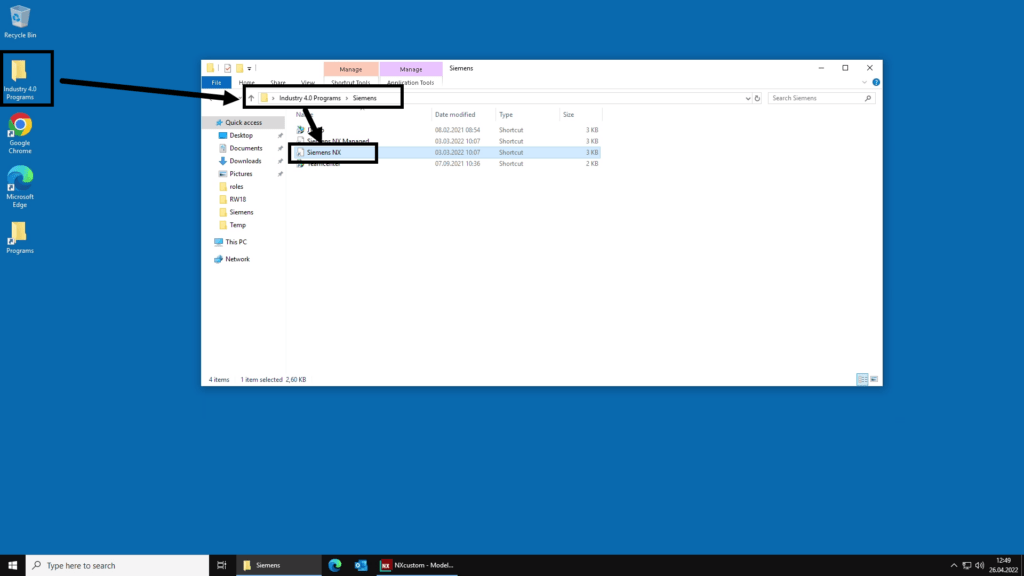Image resolution: width=1024 pixels, height=576 pixels.
Task: Click the Search Siemens input field
Action: pyautogui.click(x=815, y=98)
